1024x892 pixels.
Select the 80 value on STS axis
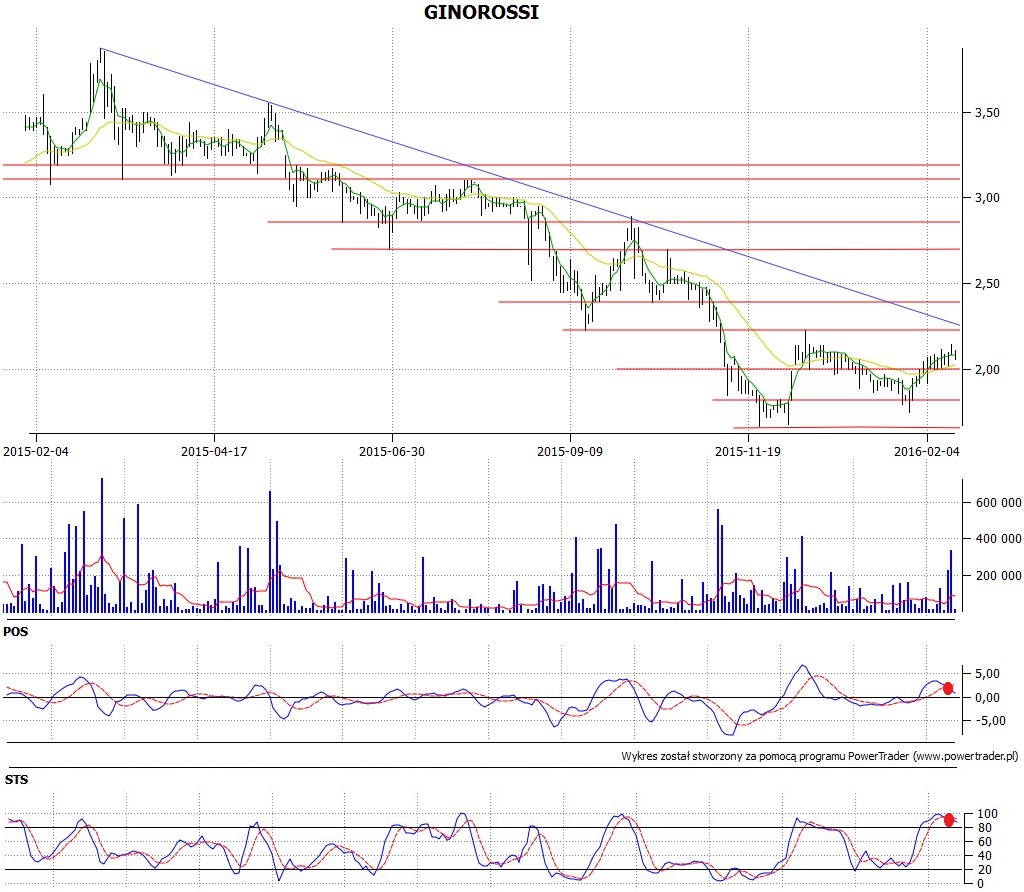point(984,828)
